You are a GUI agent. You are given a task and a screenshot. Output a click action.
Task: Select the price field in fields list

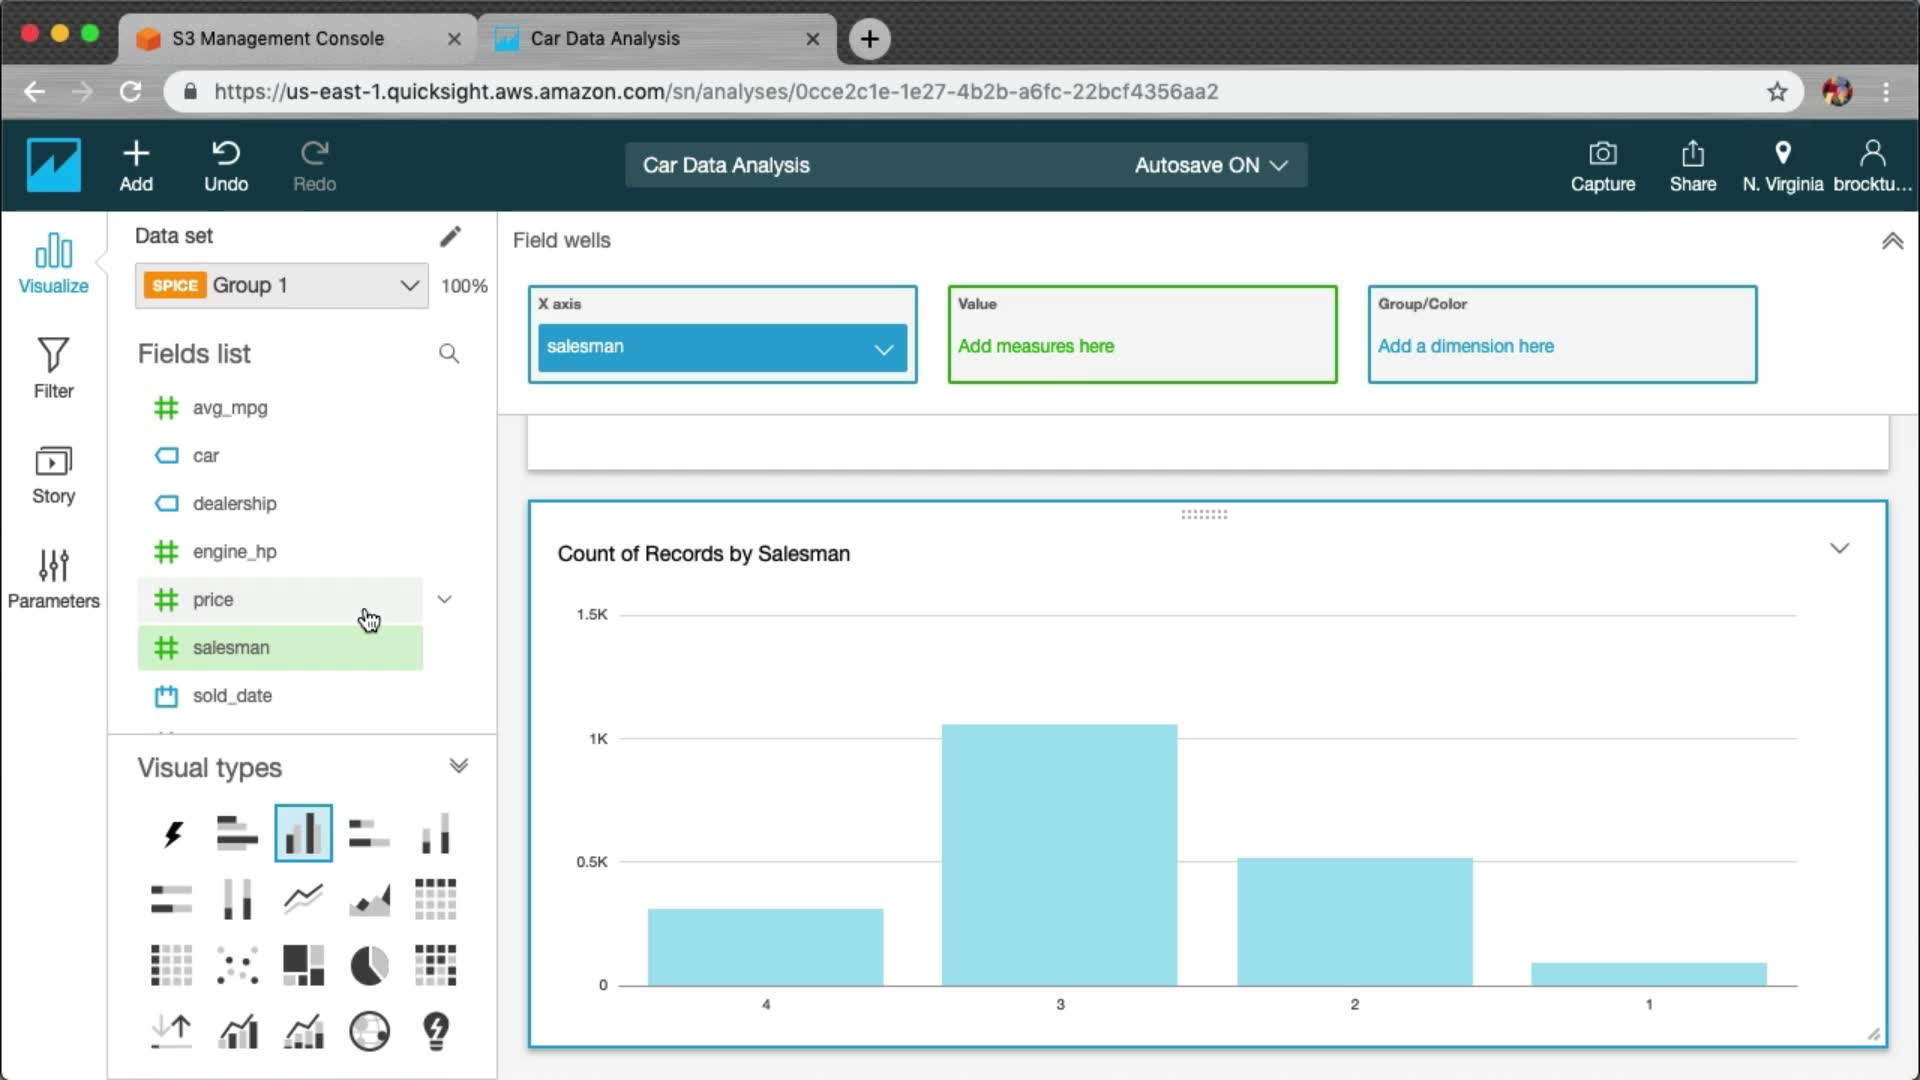pyautogui.click(x=213, y=599)
